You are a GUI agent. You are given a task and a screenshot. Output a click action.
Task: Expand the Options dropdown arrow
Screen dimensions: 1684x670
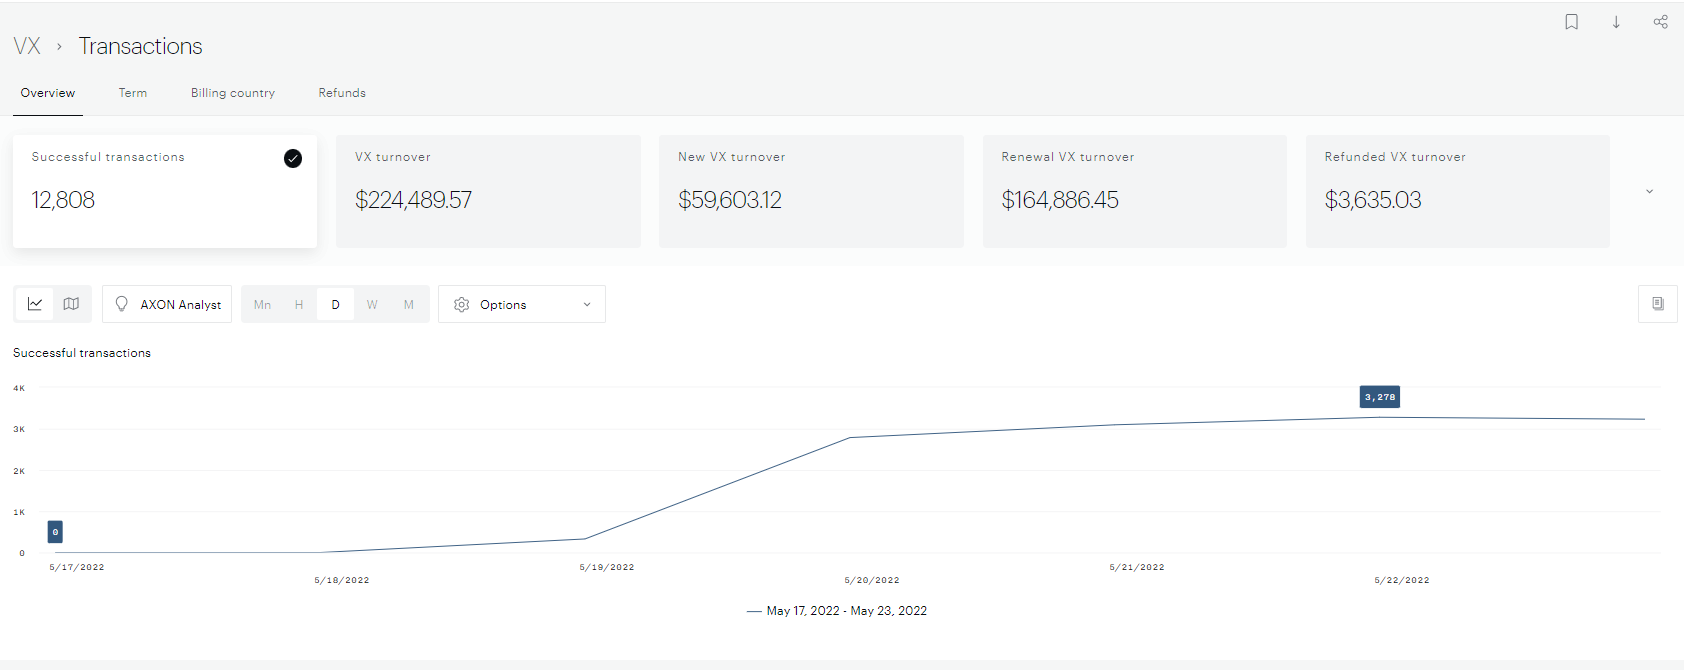pyautogui.click(x=587, y=305)
